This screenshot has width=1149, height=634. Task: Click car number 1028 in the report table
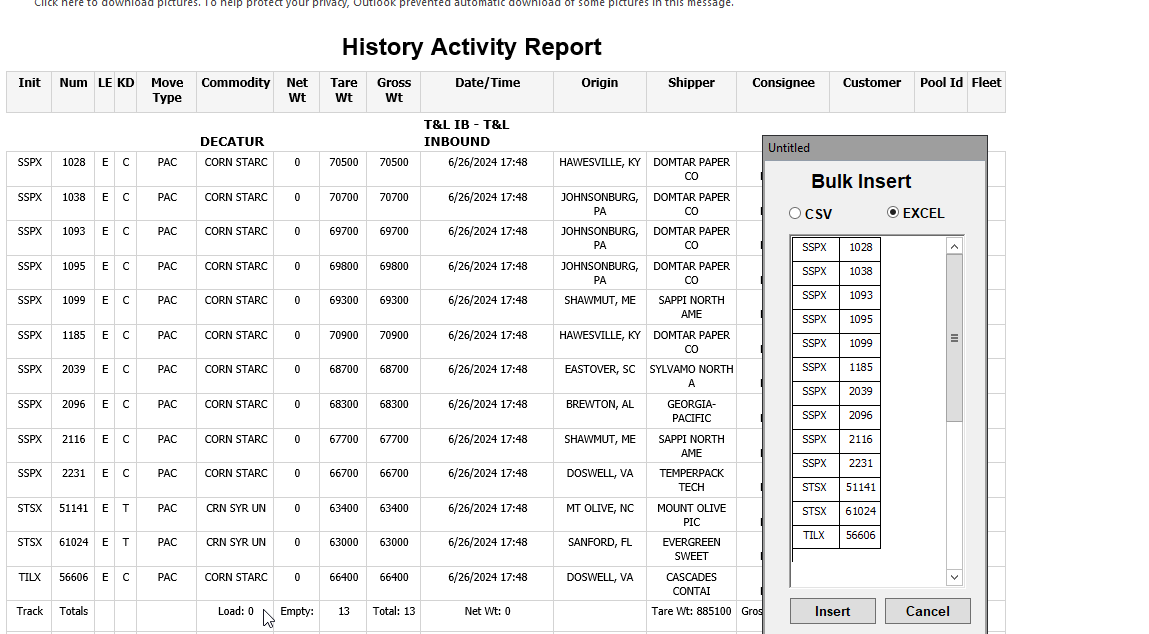tap(73, 163)
